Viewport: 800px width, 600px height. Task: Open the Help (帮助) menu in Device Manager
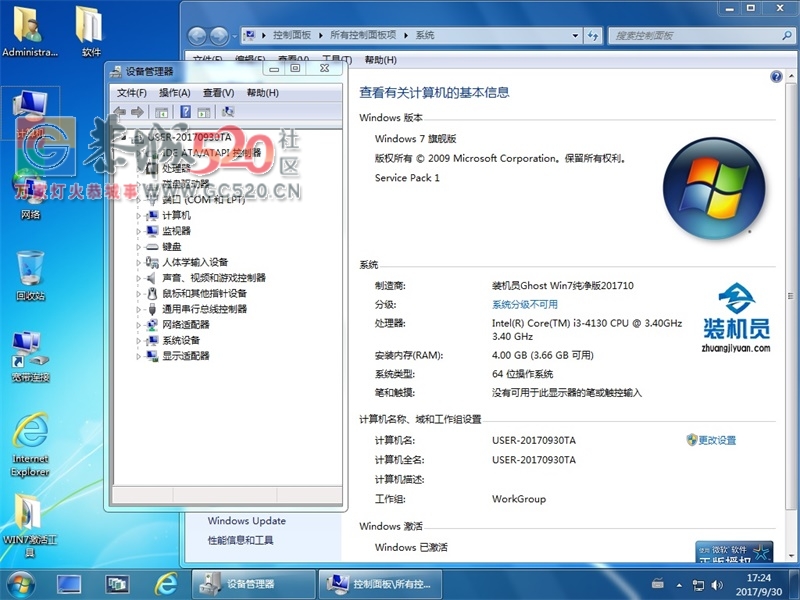tap(262, 92)
